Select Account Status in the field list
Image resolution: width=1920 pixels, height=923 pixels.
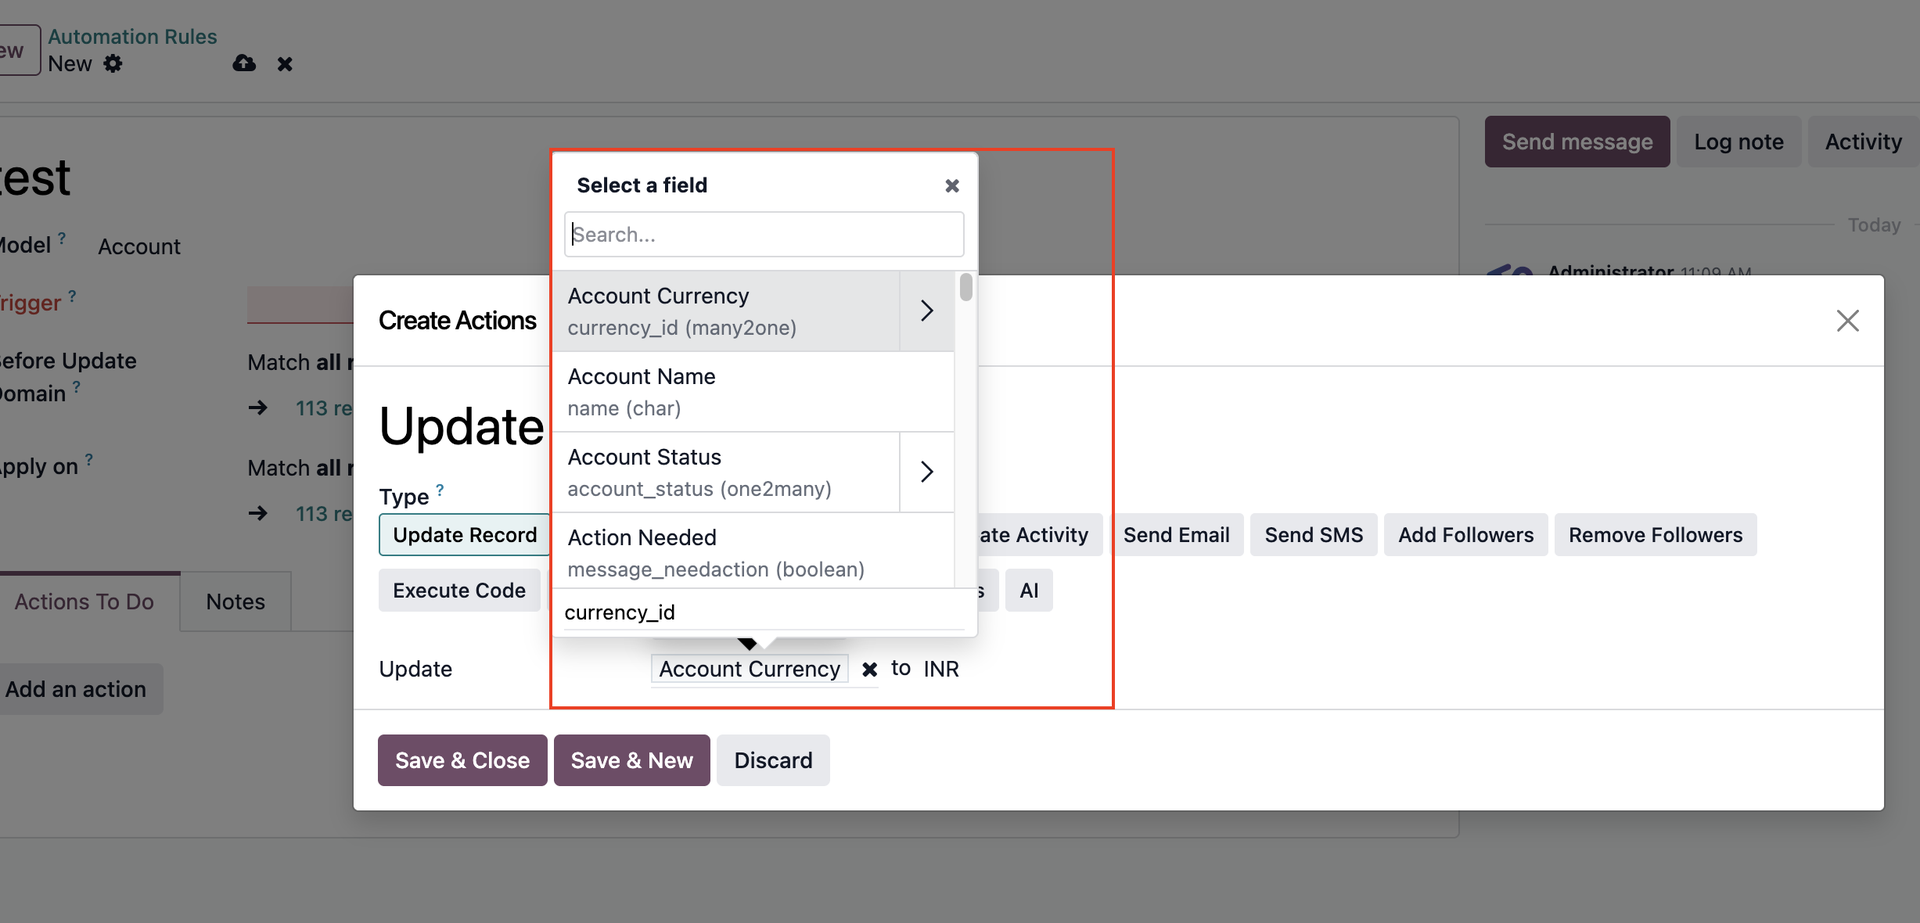click(x=726, y=472)
